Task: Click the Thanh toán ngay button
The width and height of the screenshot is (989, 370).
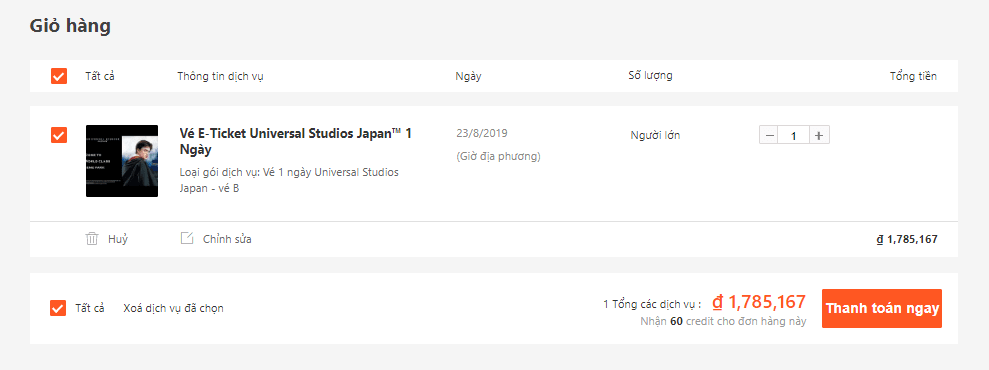Action: (882, 308)
